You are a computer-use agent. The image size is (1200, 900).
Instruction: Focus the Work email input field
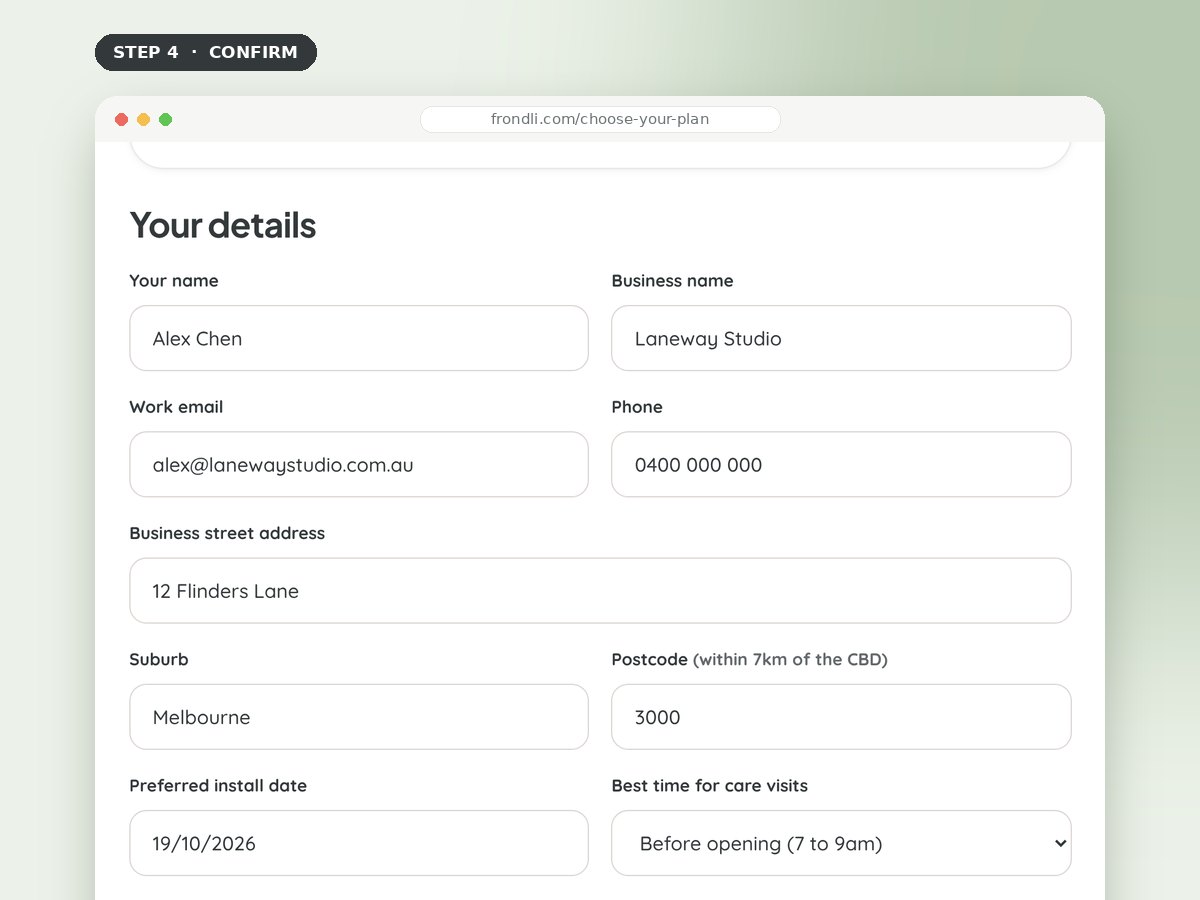(x=359, y=464)
